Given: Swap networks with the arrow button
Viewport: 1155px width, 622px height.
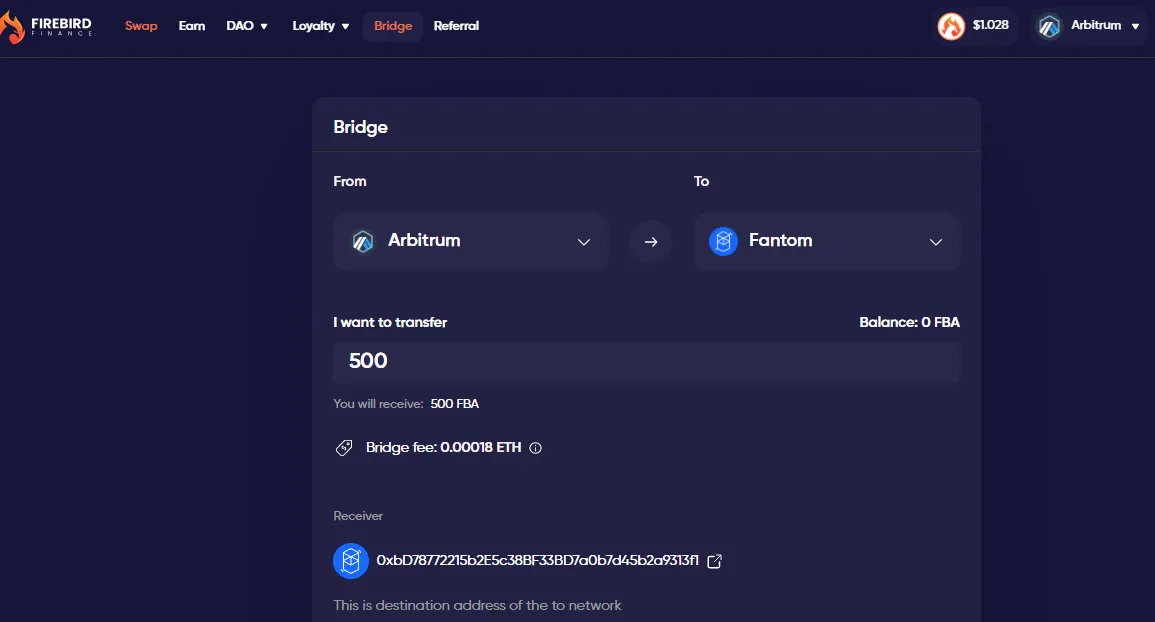Looking at the screenshot, I should tap(650, 242).
